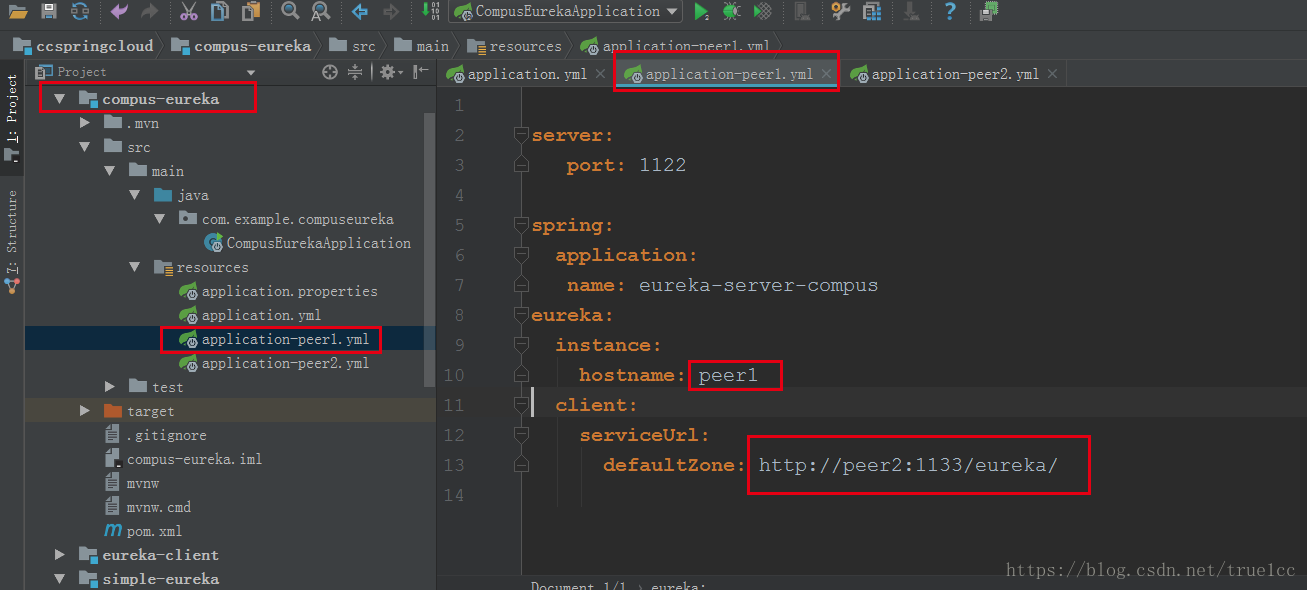Viewport: 1307px width, 590px height.
Task: Click src in the breadcrumb bar
Action: click(x=352, y=46)
